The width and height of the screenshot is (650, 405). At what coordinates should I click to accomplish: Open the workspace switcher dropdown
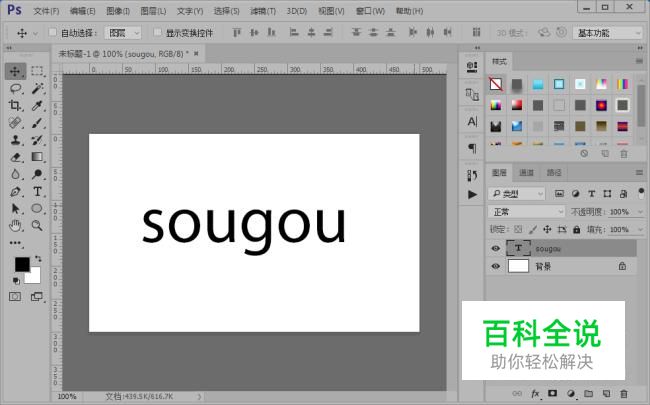click(608, 33)
